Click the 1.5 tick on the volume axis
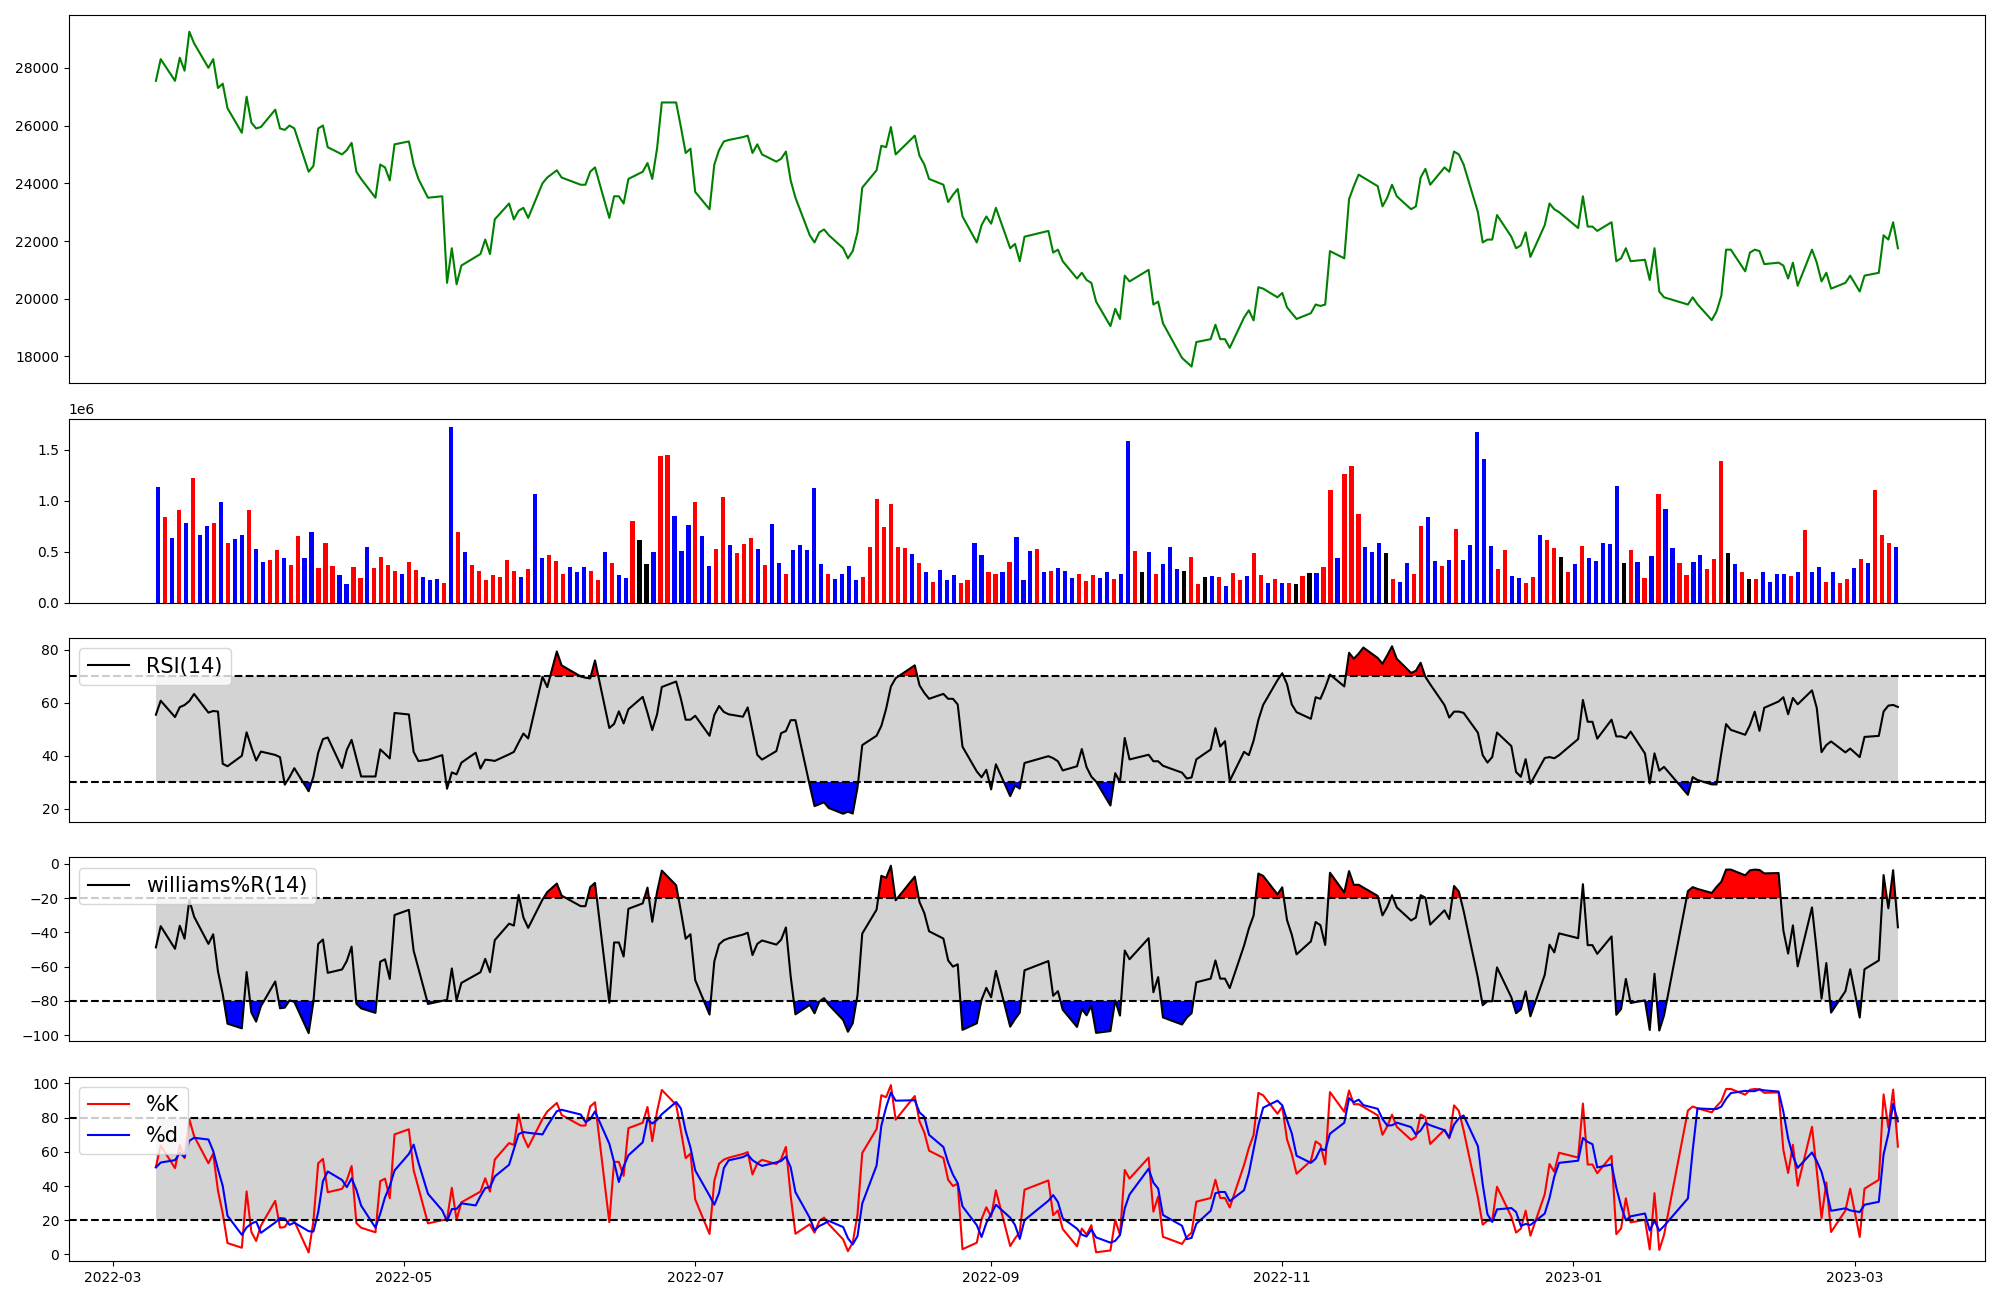 (50, 451)
